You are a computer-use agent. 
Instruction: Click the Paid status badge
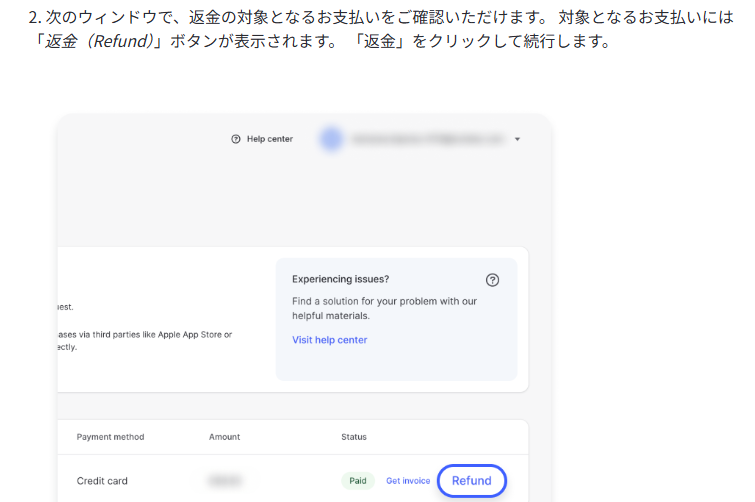click(358, 481)
